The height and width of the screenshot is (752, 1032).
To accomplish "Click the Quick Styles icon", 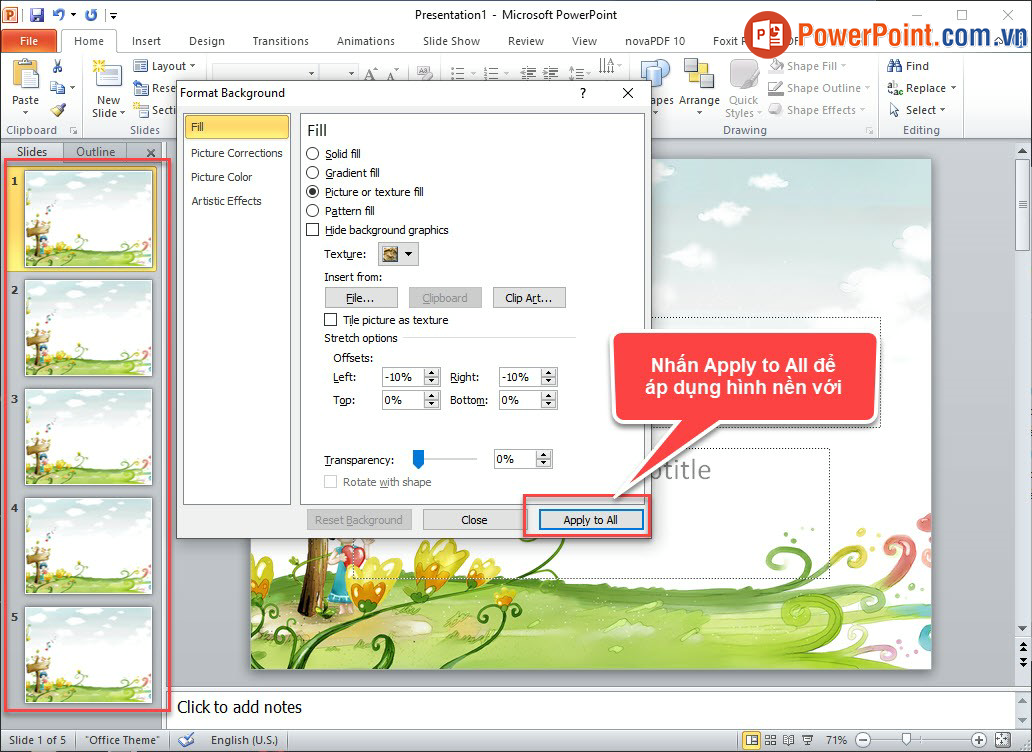I will coord(743,77).
